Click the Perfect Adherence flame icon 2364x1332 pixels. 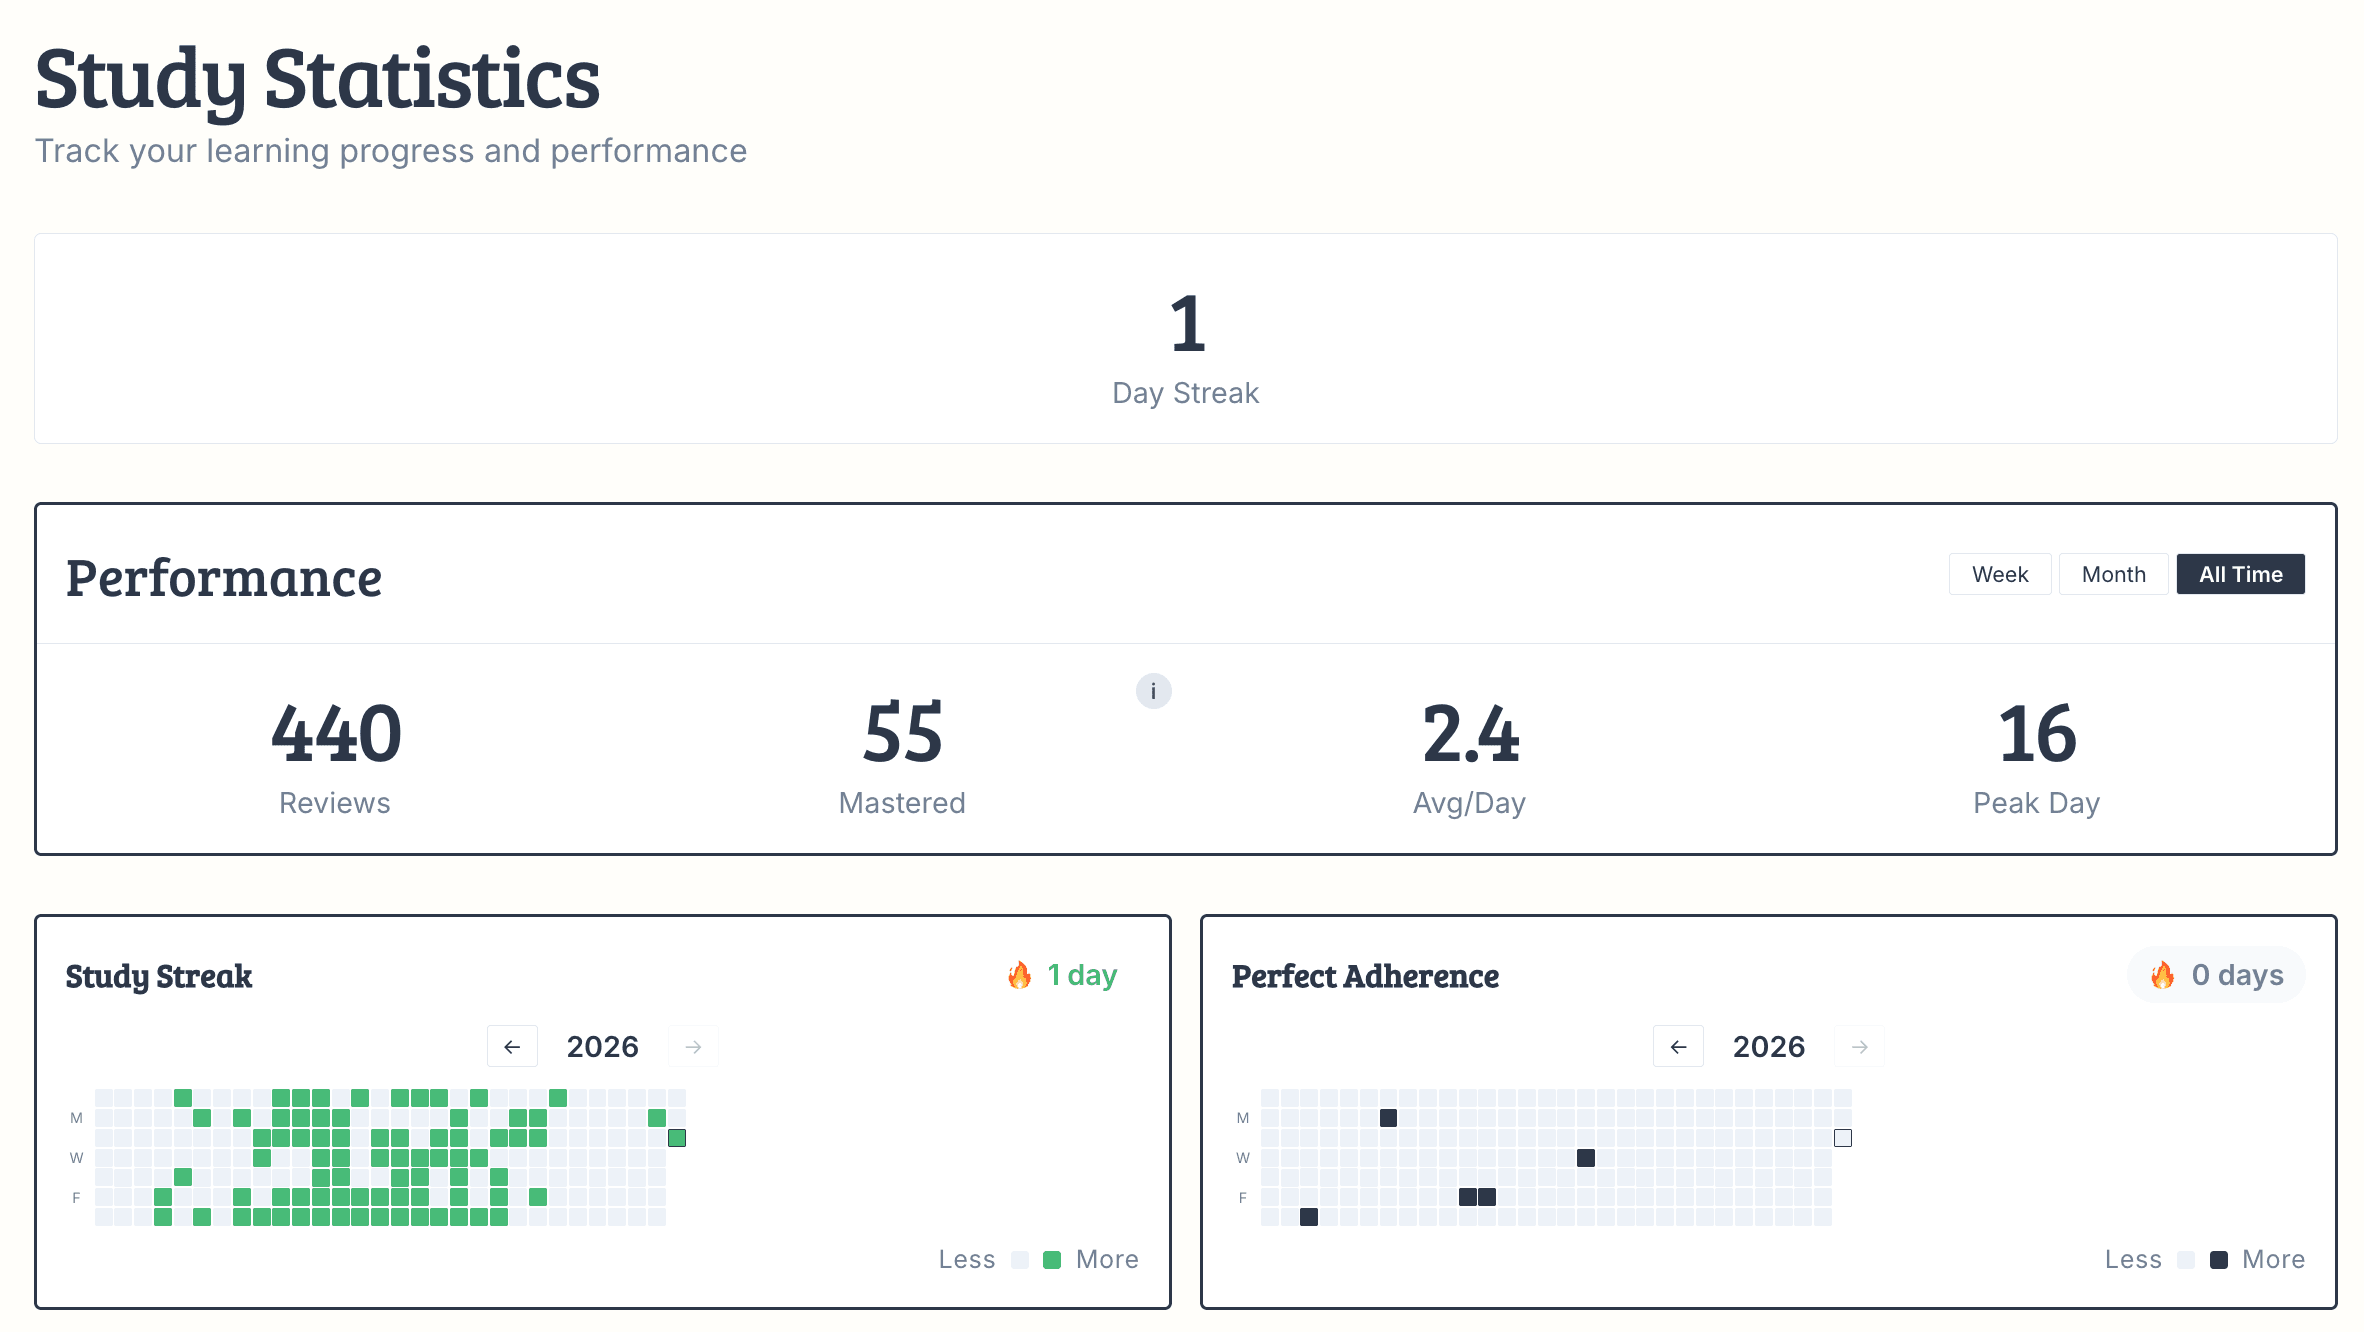click(x=2162, y=975)
